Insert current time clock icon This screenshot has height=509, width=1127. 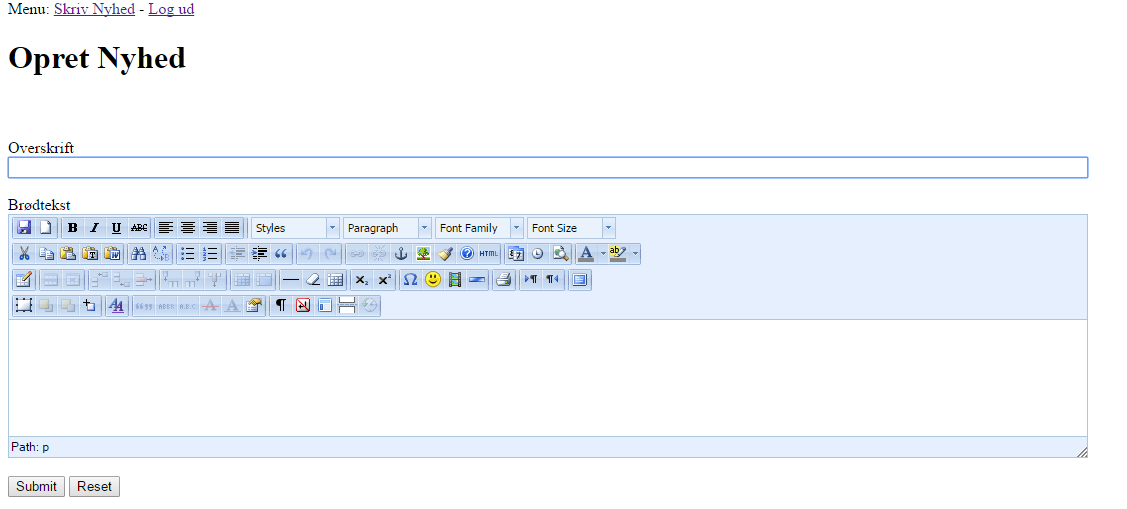(538, 254)
